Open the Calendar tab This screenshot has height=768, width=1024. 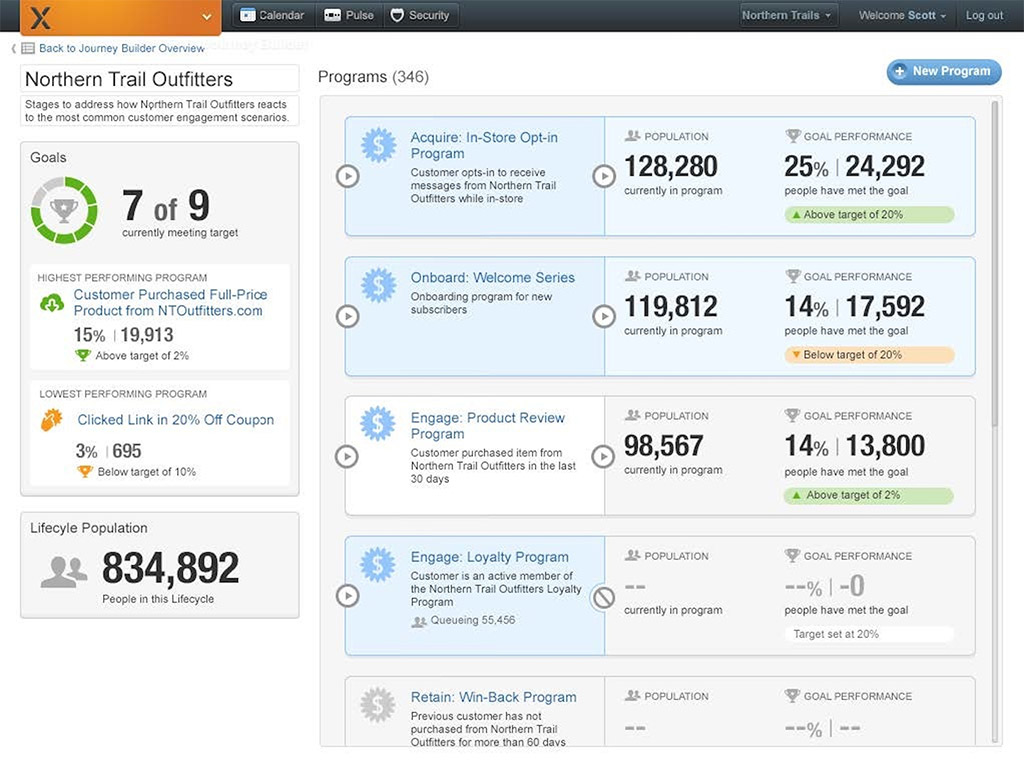[x=273, y=15]
